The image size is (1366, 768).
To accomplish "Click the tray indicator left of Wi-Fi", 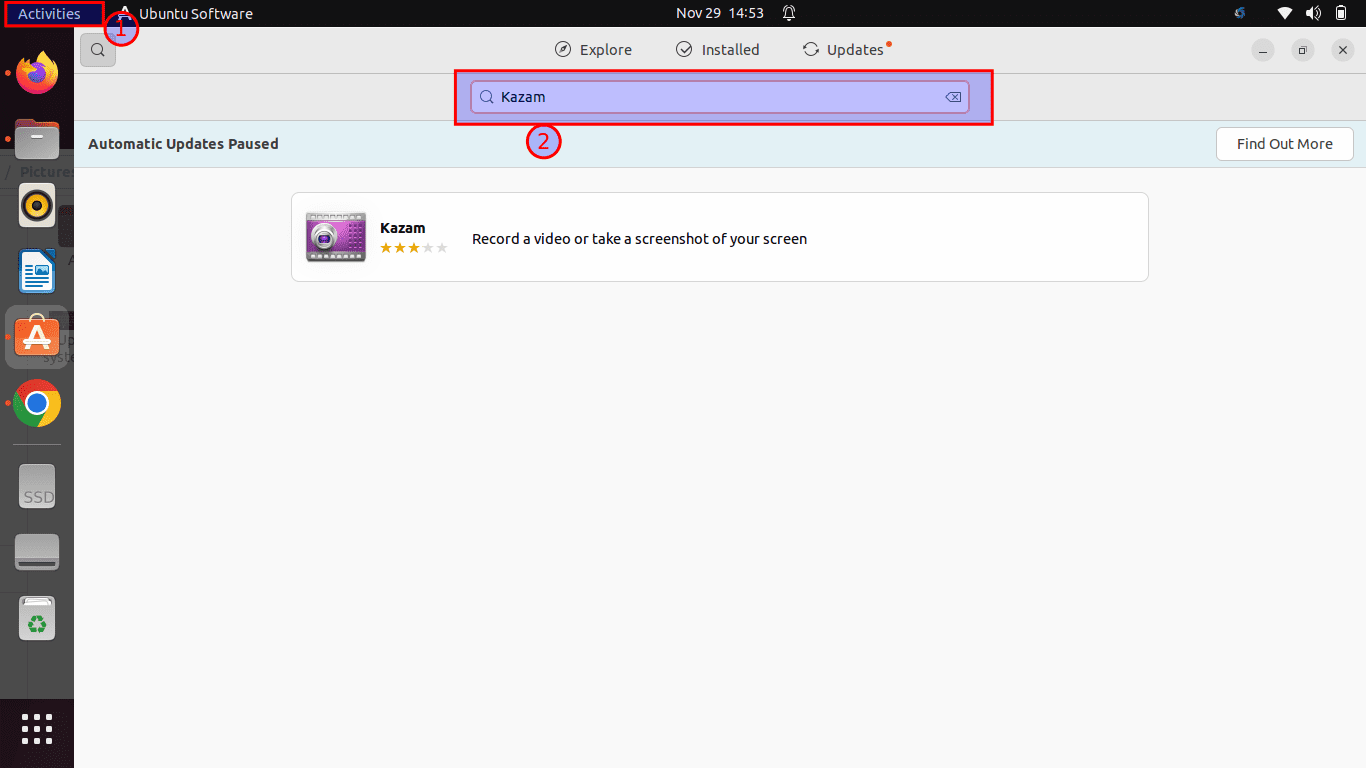I will click(x=1241, y=14).
